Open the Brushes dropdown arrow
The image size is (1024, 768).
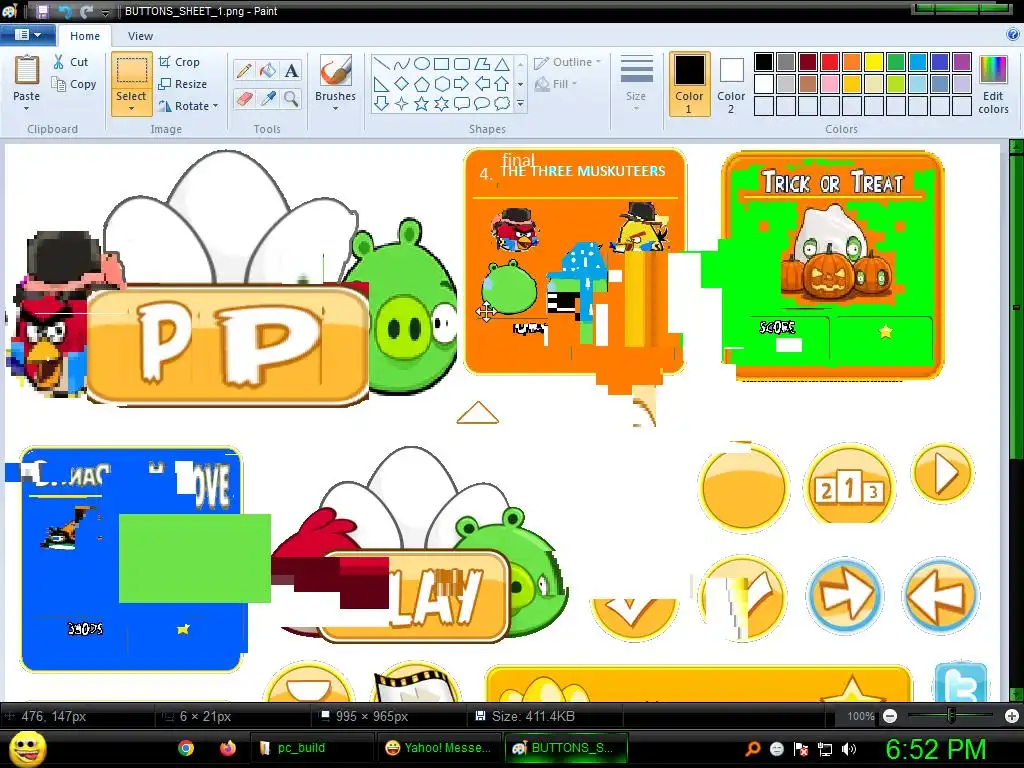click(335, 109)
